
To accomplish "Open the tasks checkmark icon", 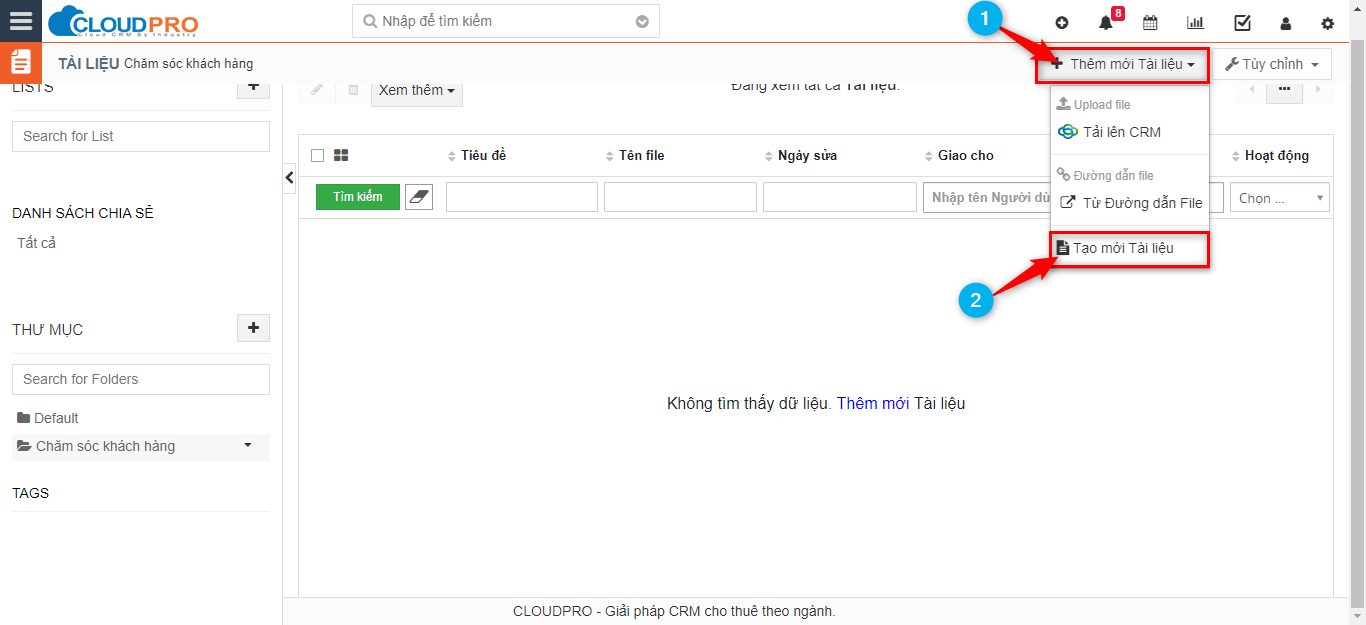I will (x=1242, y=23).
